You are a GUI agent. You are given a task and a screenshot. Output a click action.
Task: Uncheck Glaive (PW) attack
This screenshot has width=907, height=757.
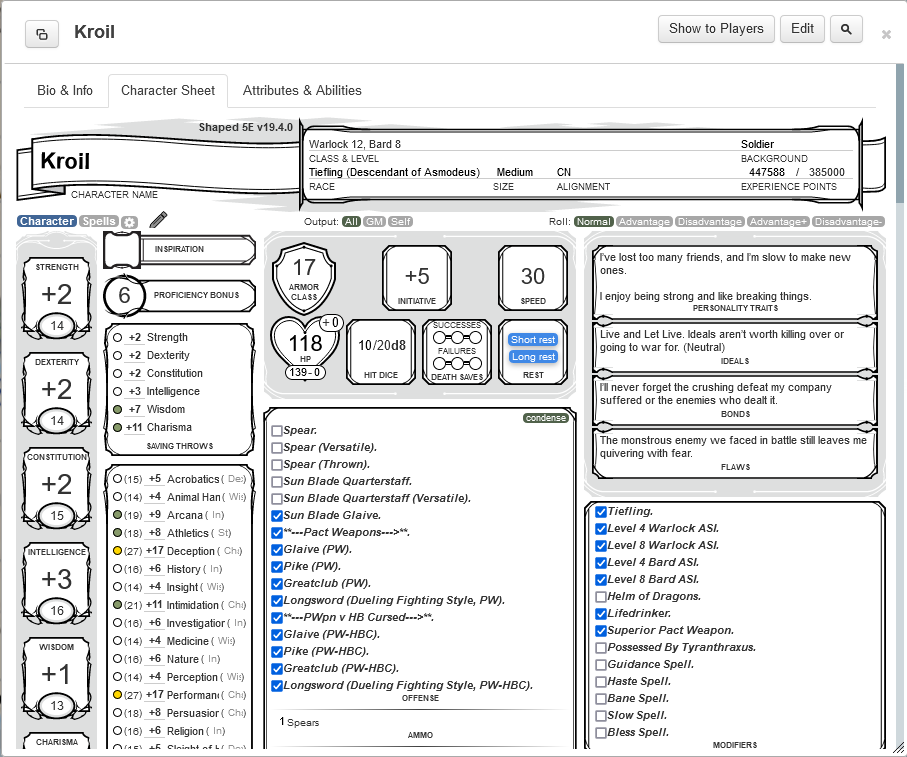pos(277,550)
